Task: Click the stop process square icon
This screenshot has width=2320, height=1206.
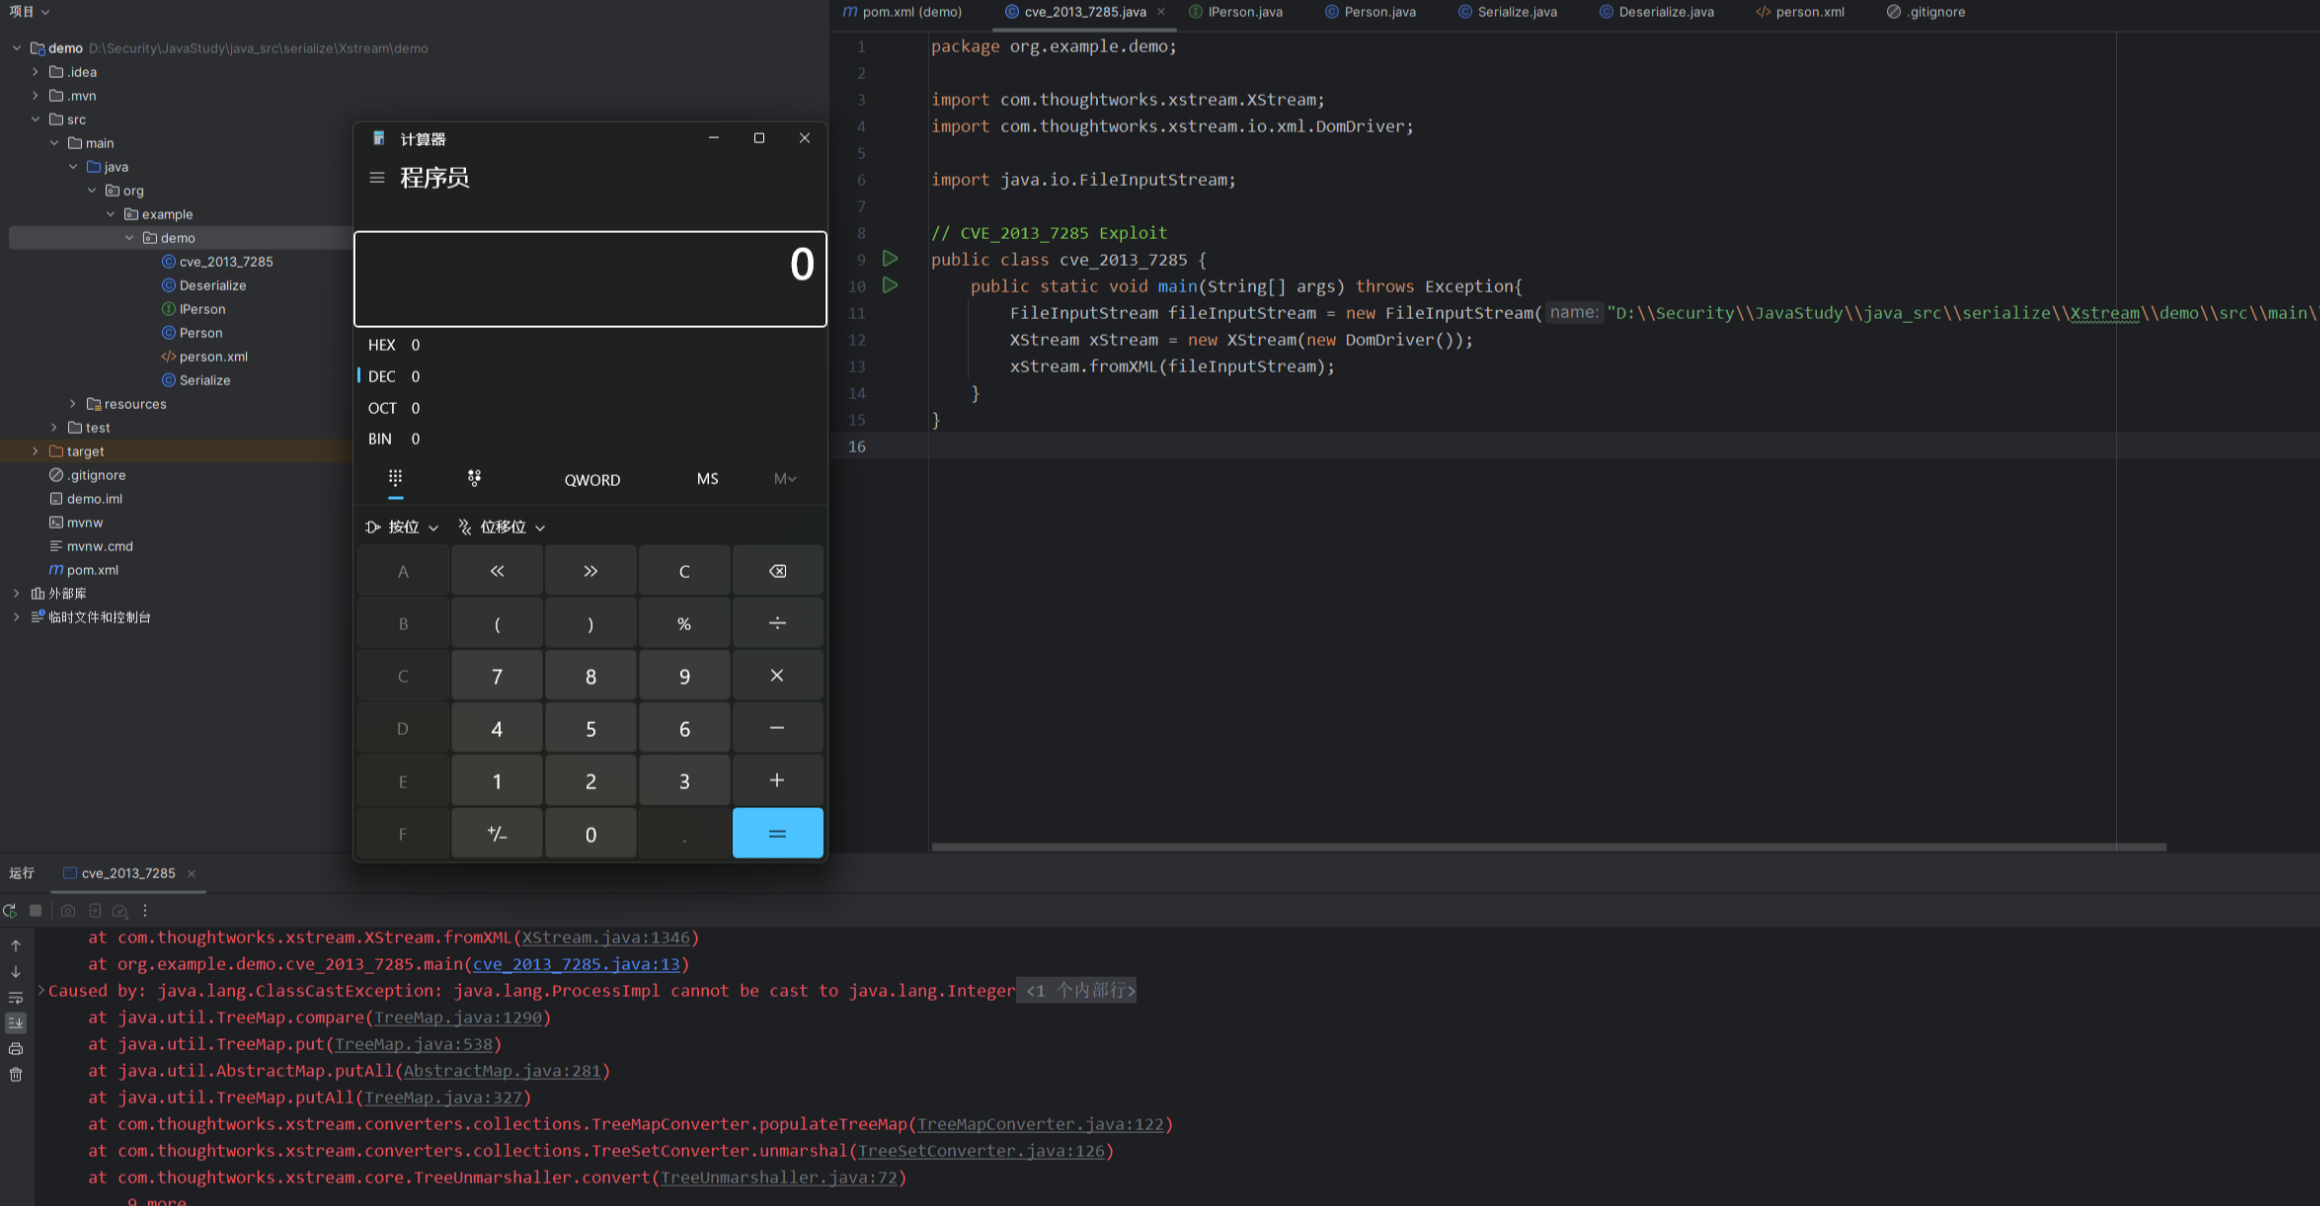Action: (36, 911)
